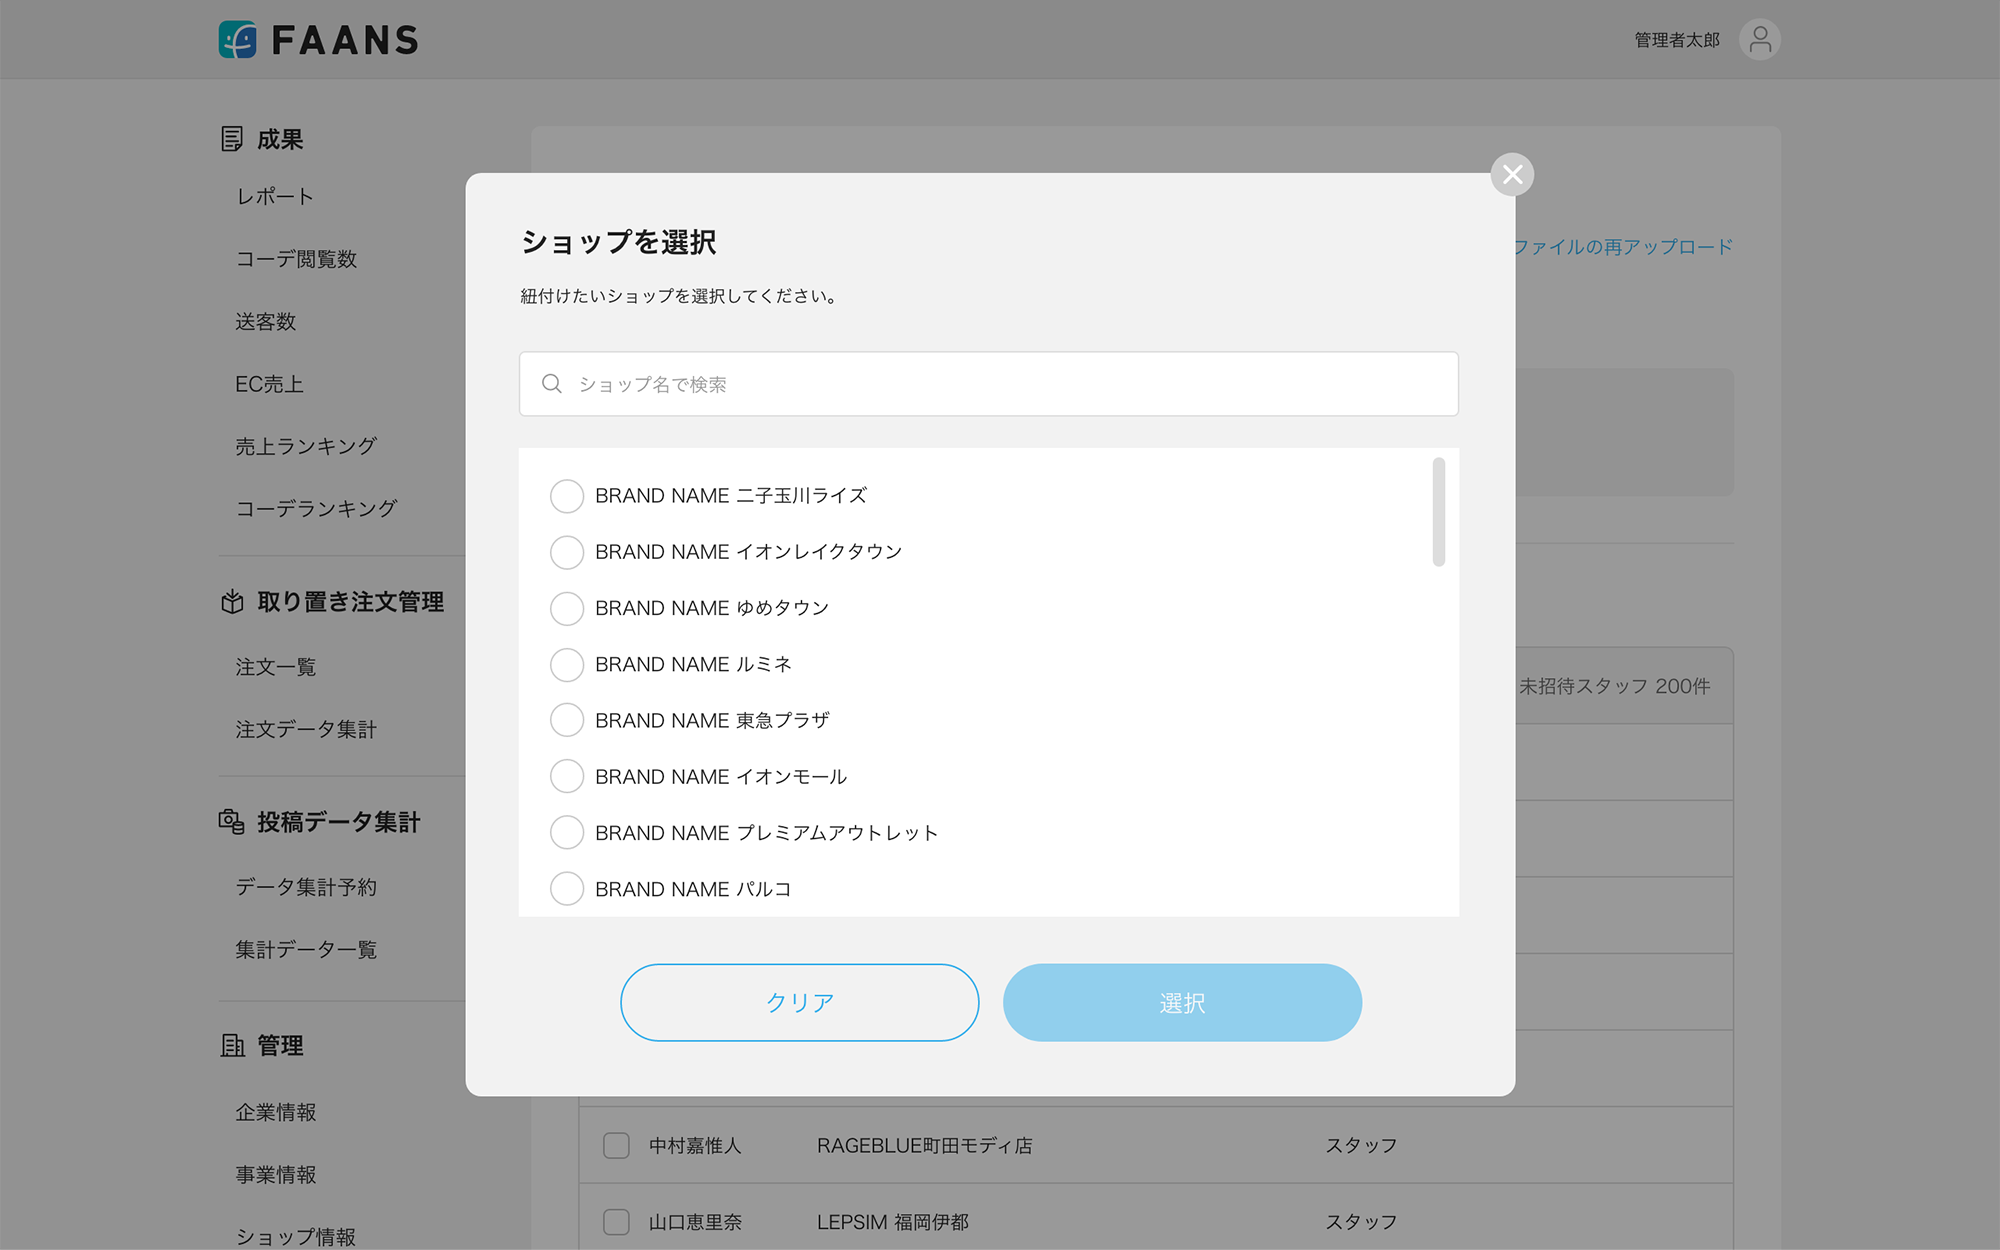
Task: Open the レポート menu item
Action: pyautogui.click(x=275, y=197)
